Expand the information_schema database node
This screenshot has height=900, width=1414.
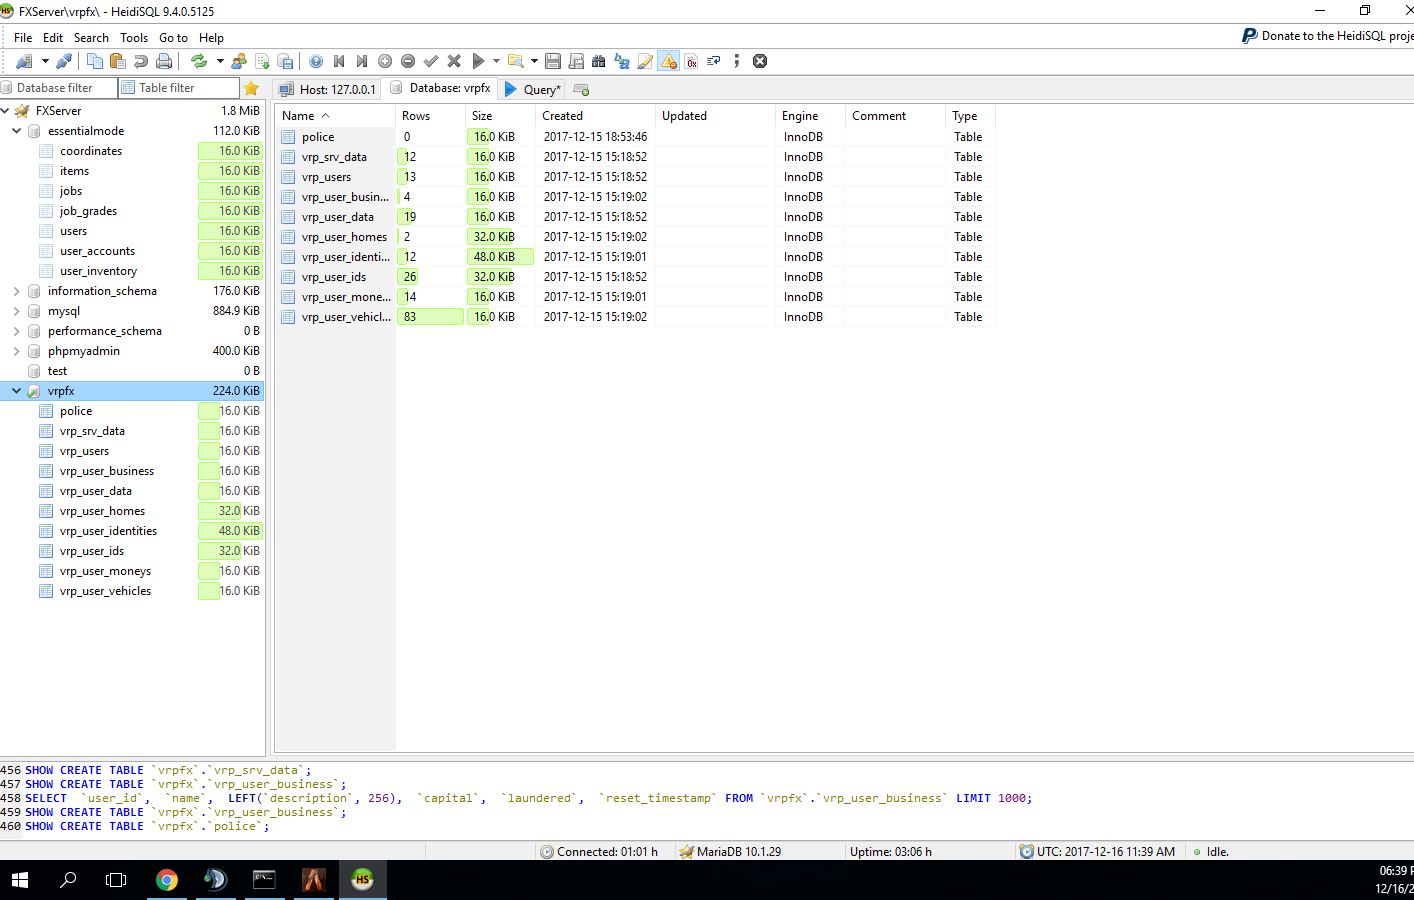17,291
